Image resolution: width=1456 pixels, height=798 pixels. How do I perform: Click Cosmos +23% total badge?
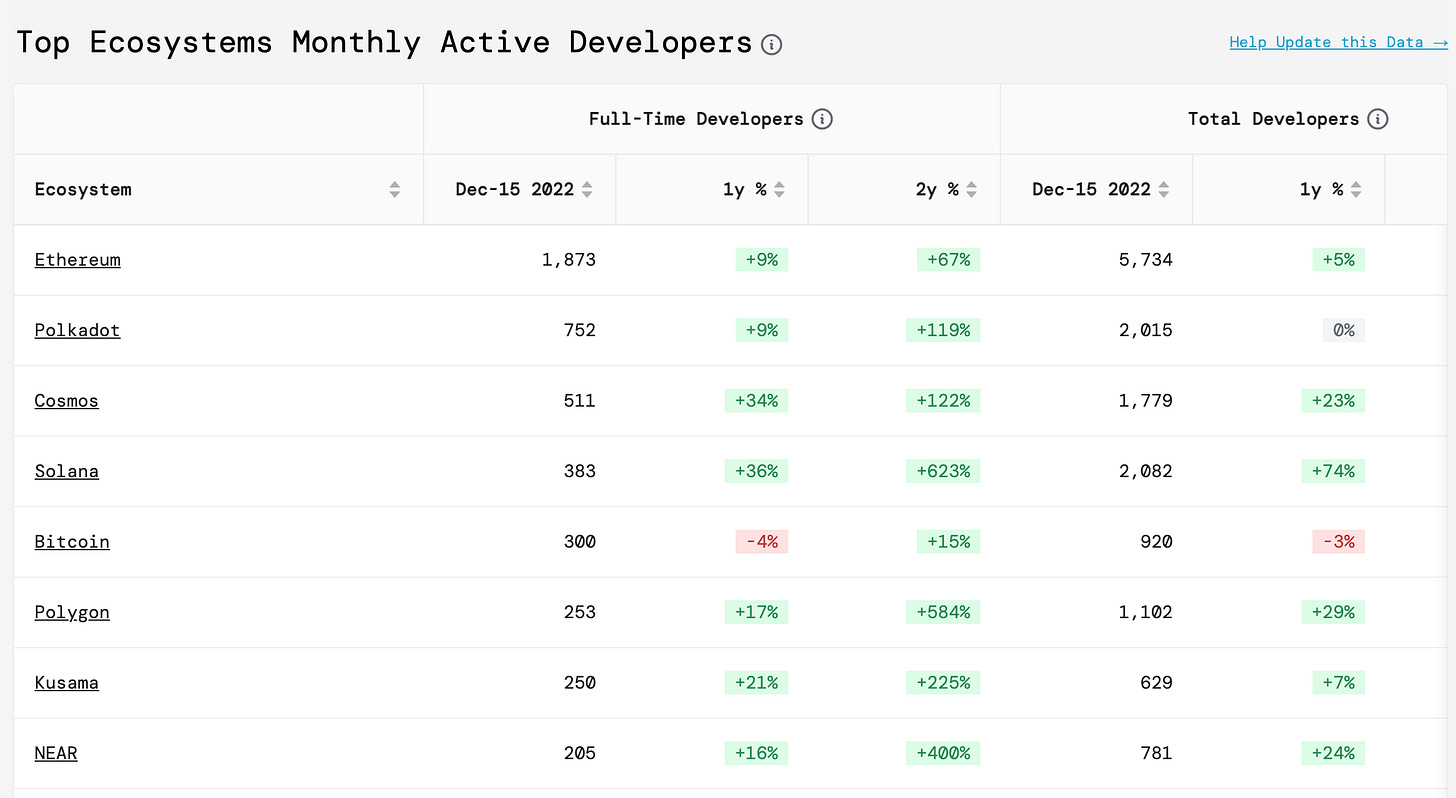[x=1333, y=401]
